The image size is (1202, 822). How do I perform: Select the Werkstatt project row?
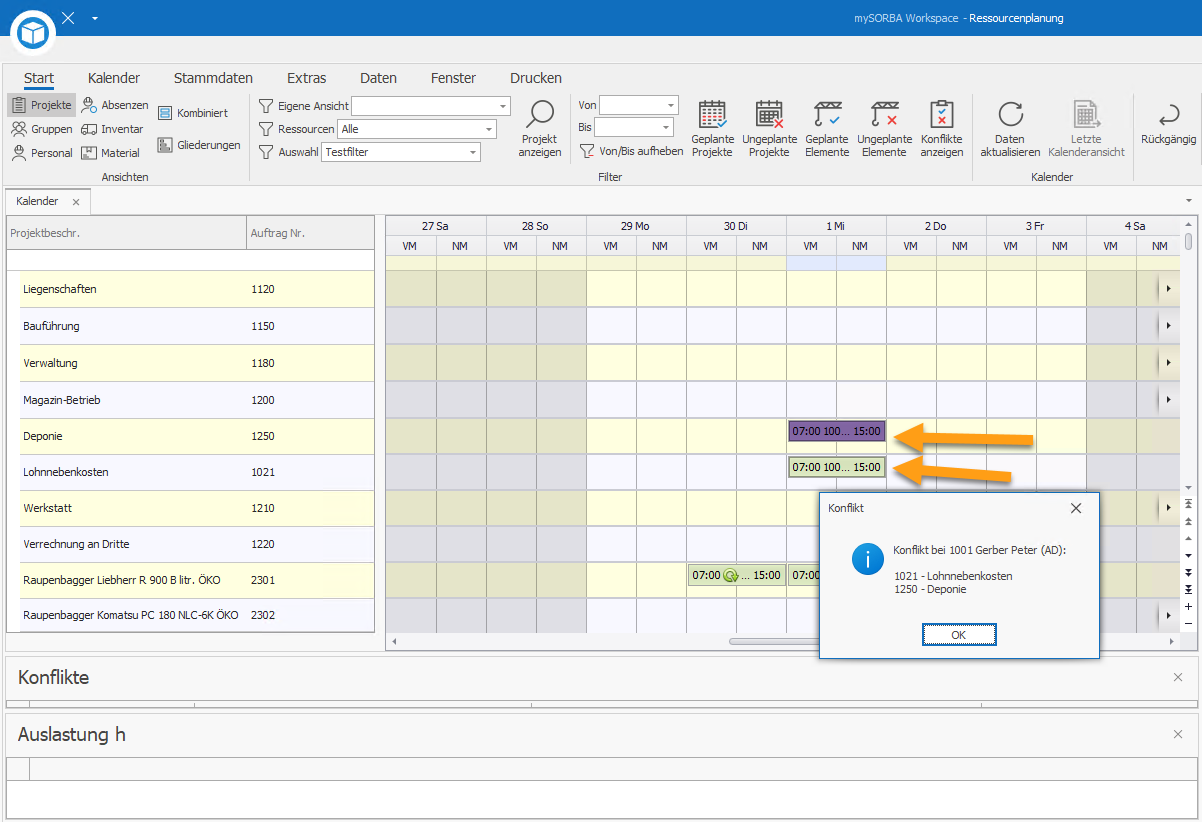point(190,508)
